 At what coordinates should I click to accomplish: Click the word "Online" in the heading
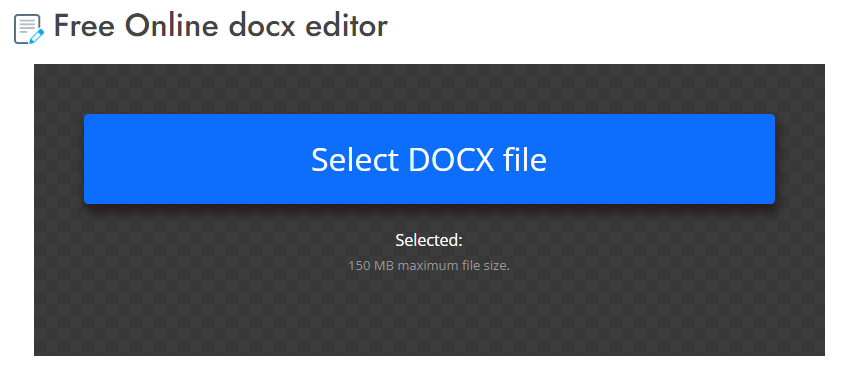point(174,25)
